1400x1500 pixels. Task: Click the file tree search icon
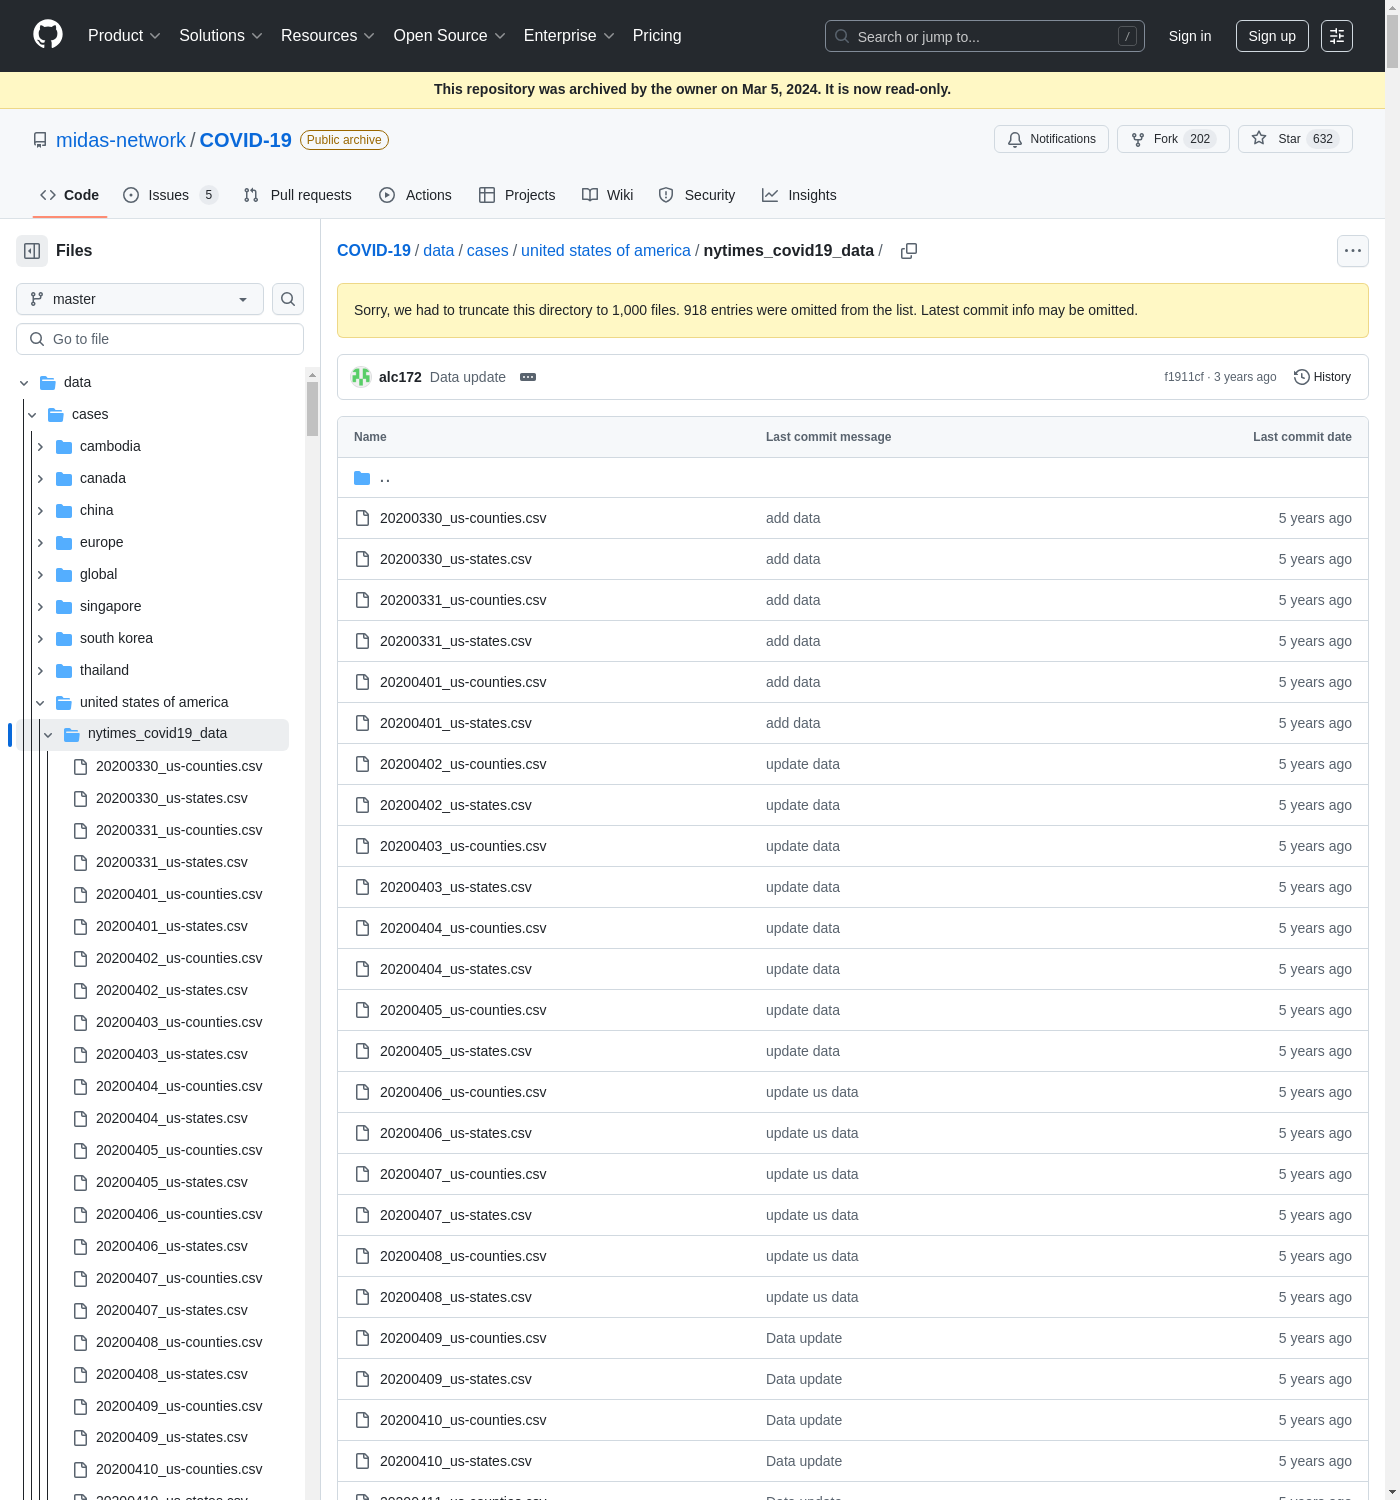(x=288, y=299)
